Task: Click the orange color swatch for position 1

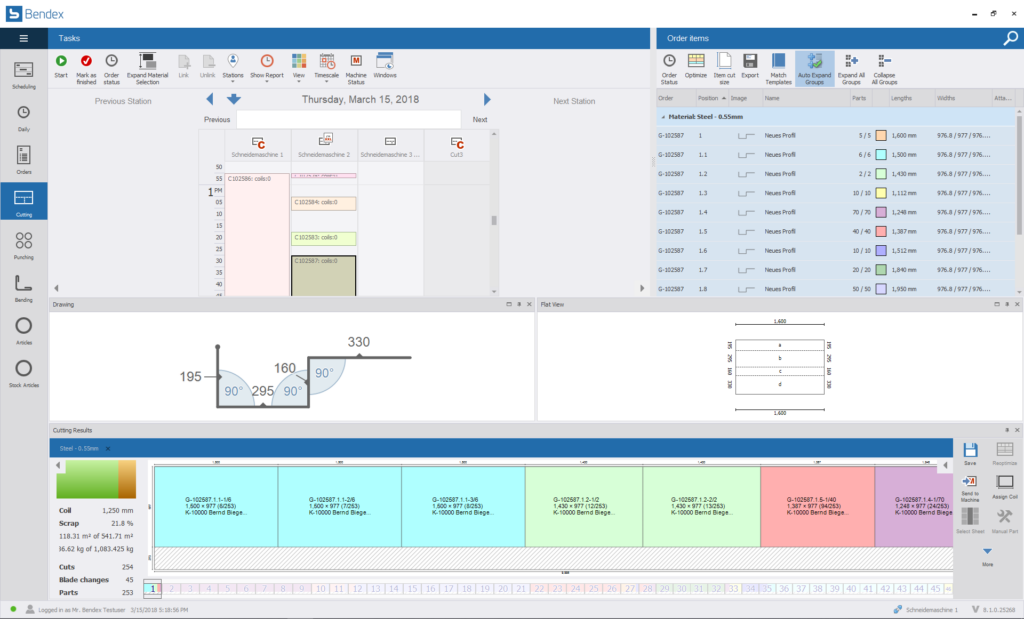Action: (881, 135)
